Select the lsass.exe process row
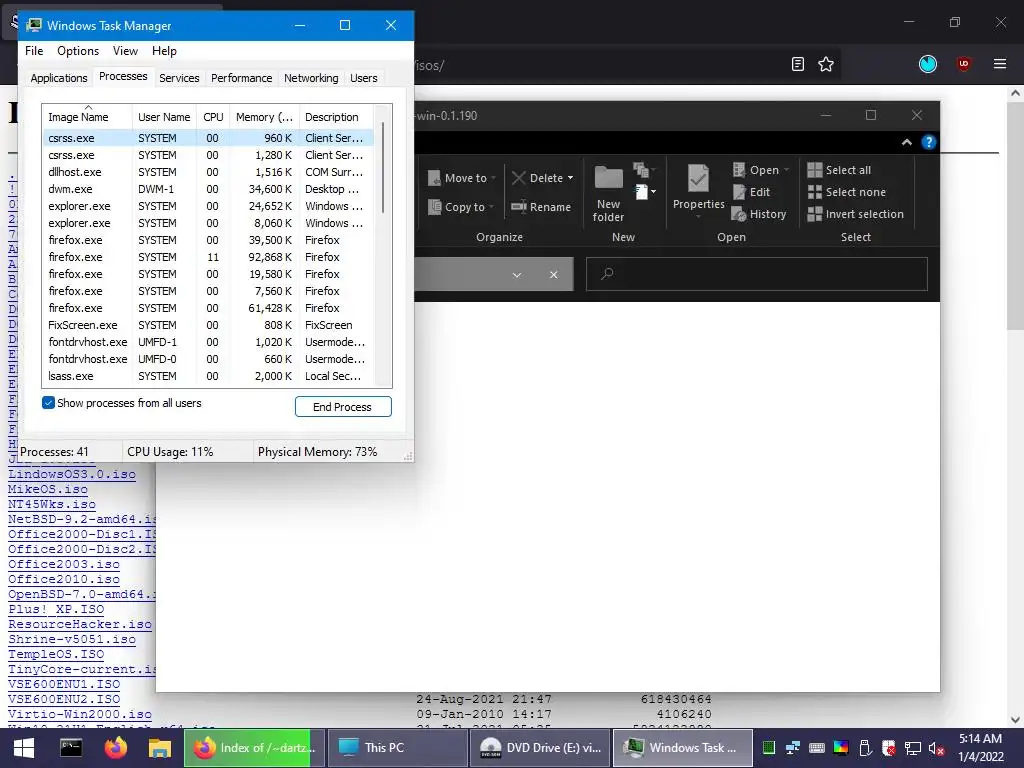 (209, 376)
